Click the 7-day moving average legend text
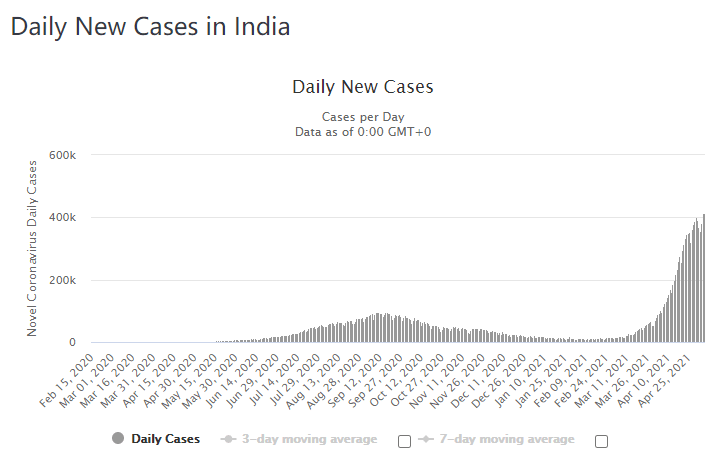718x461 pixels. [507, 439]
